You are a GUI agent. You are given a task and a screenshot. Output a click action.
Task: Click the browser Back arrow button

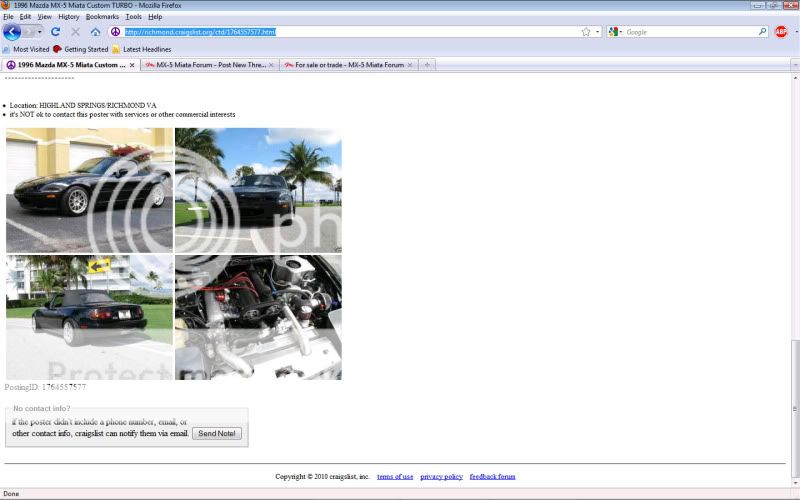coord(12,32)
